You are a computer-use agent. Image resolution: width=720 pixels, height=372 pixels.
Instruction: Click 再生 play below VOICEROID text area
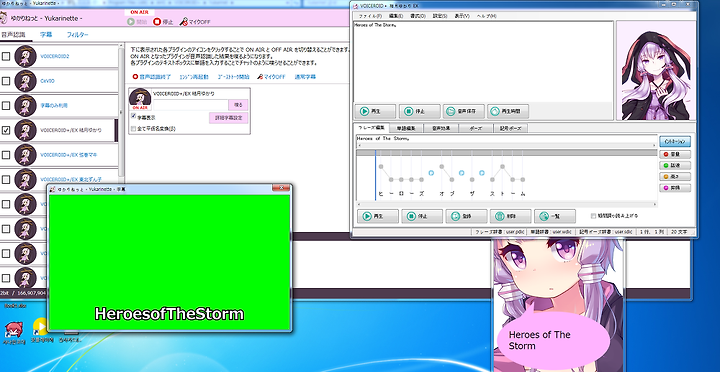(375, 111)
